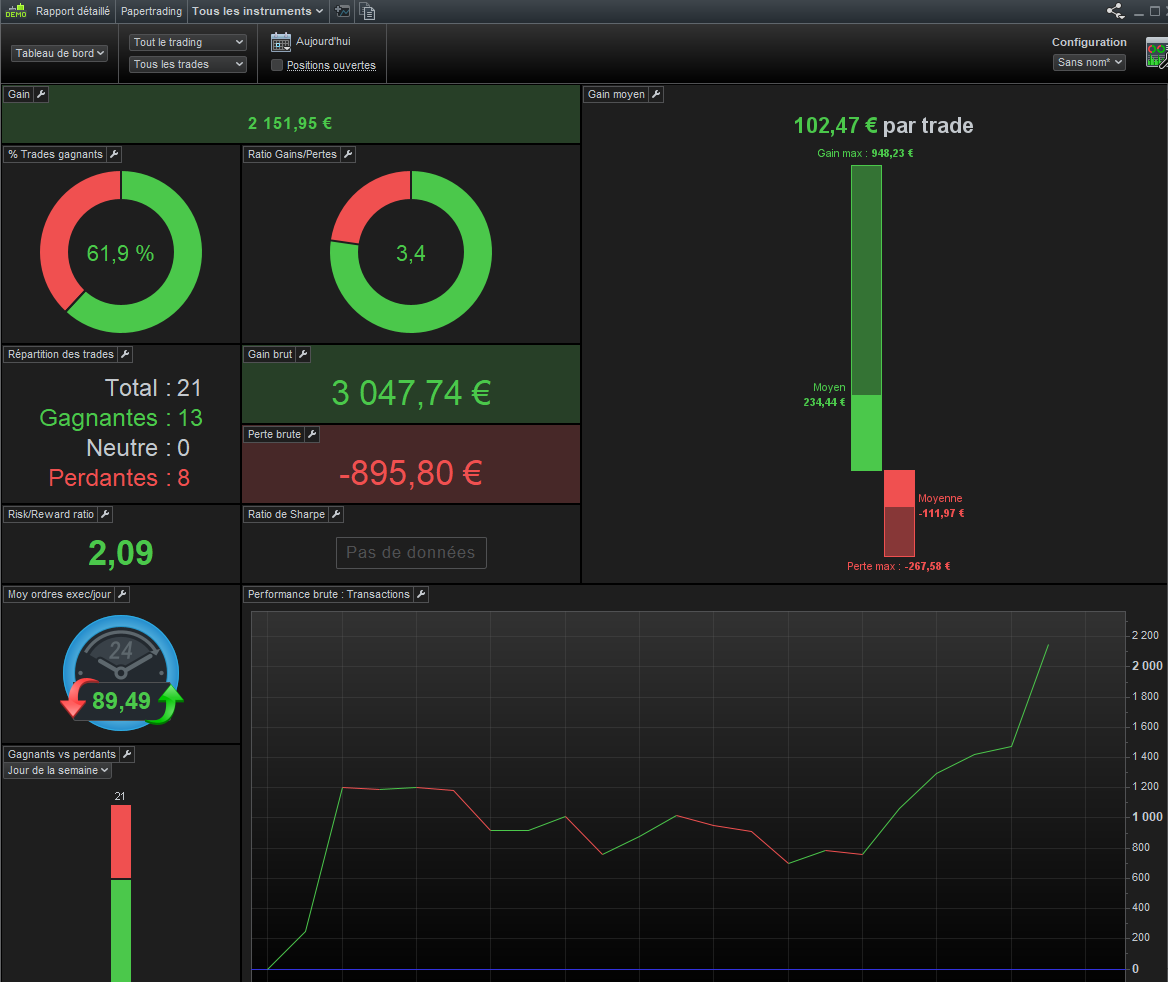1168x982 pixels.
Task: Click the Perdantes : 8 line
Action: coord(119,478)
